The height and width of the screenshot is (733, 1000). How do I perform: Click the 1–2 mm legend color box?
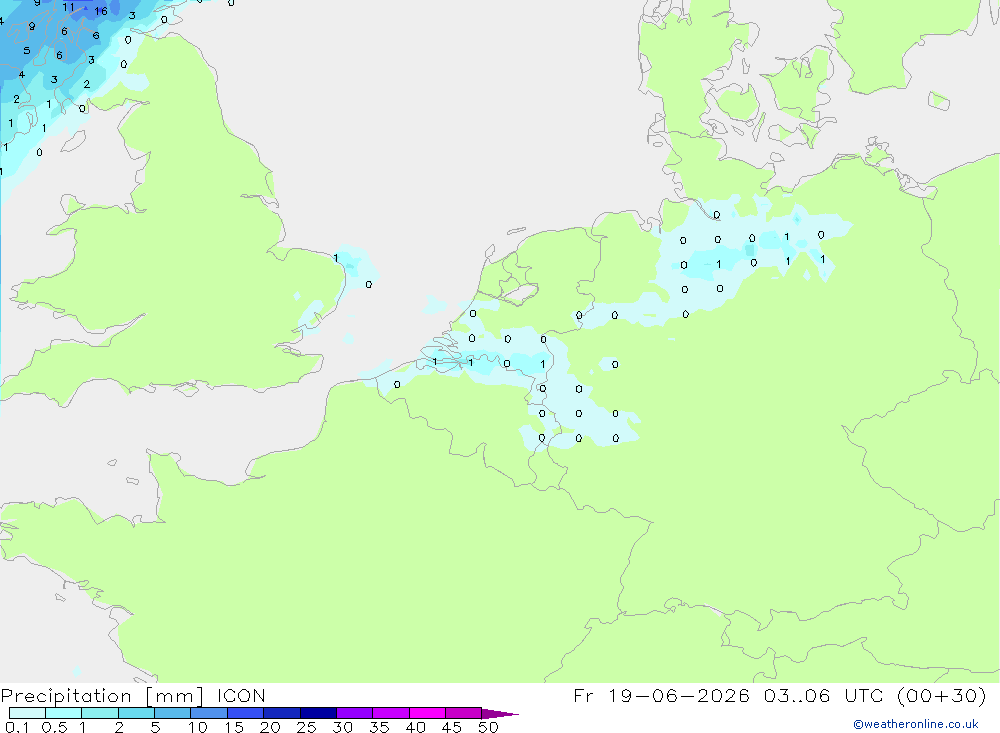(99, 713)
